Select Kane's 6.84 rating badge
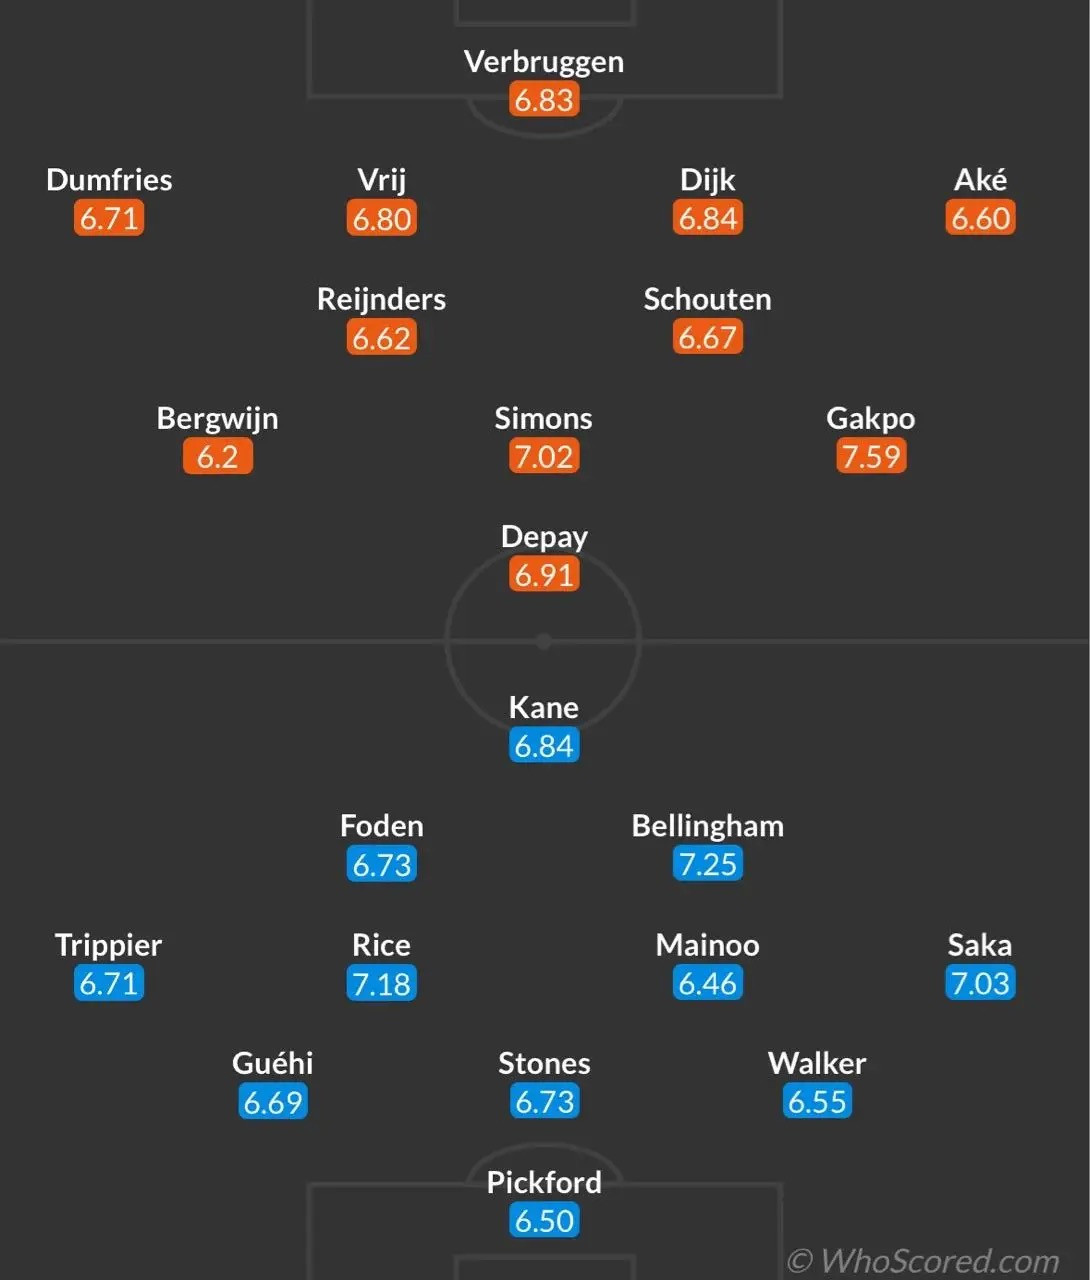The image size is (1090, 1280). pyautogui.click(x=544, y=745)
